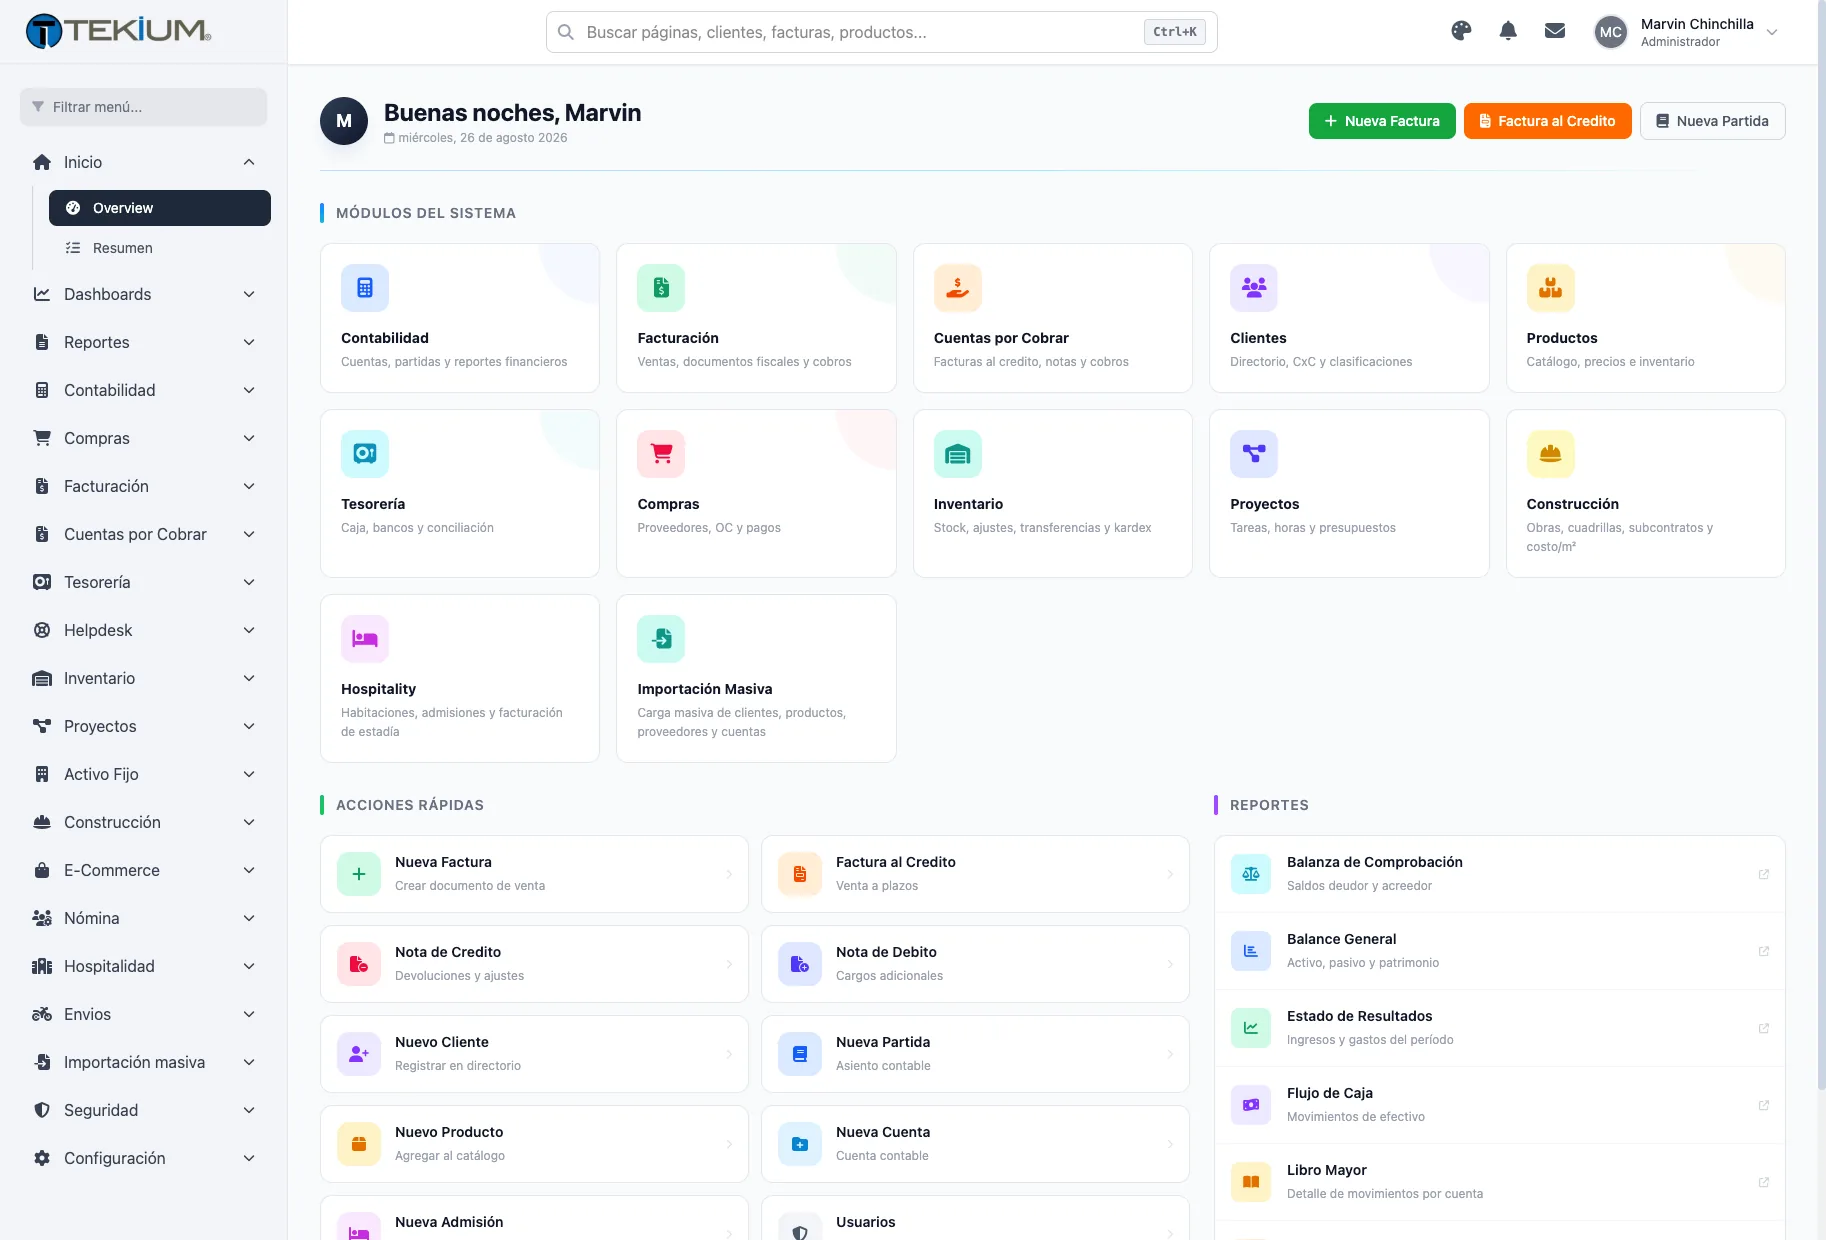Open Balanza de Comprobación external link icon

point(1764,874)
